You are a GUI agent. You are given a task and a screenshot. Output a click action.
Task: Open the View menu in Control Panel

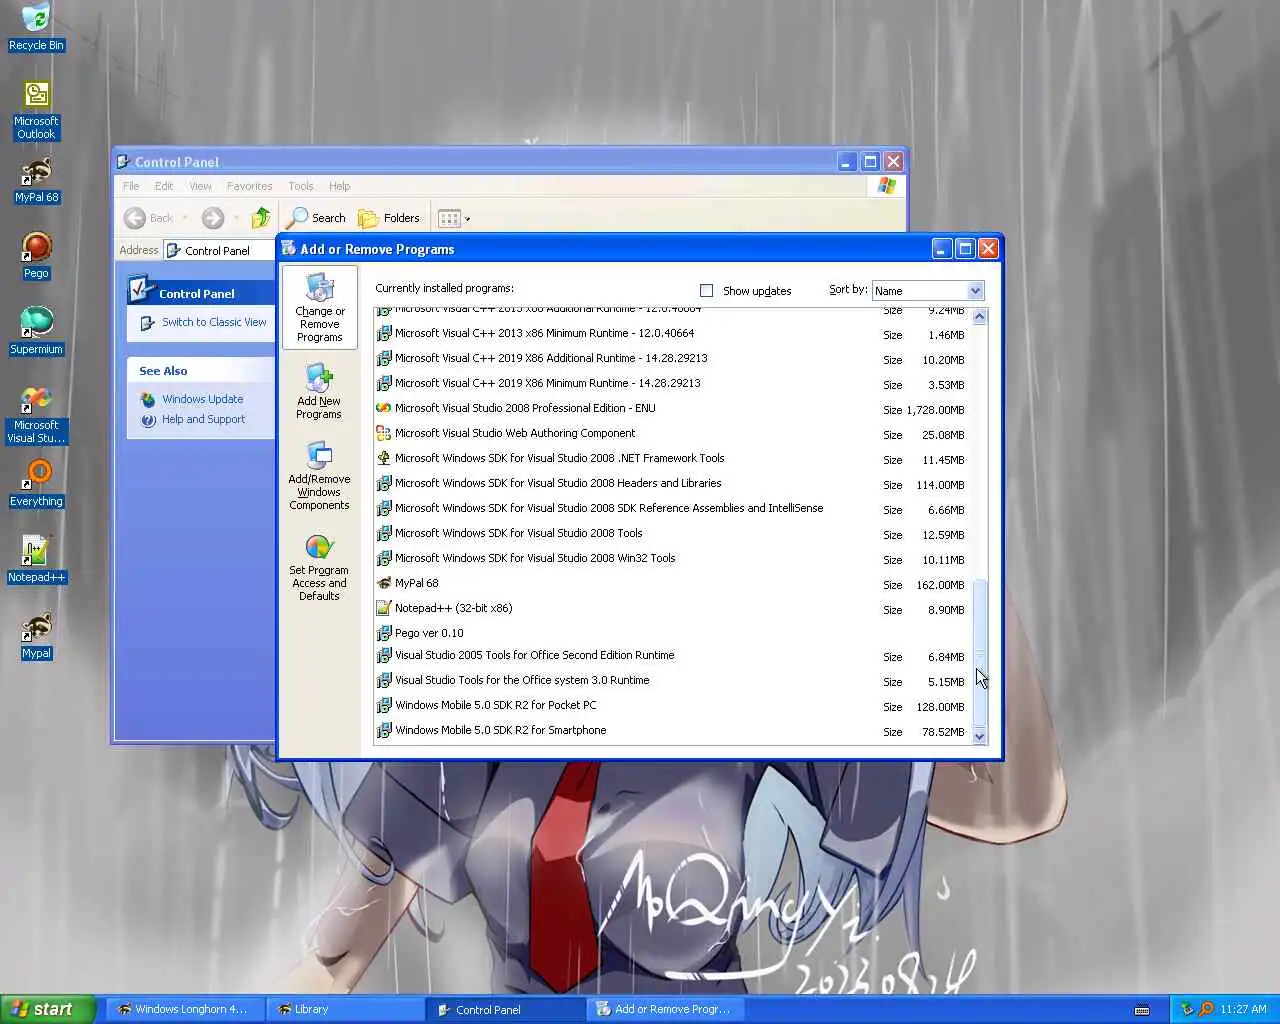point(200,186)
